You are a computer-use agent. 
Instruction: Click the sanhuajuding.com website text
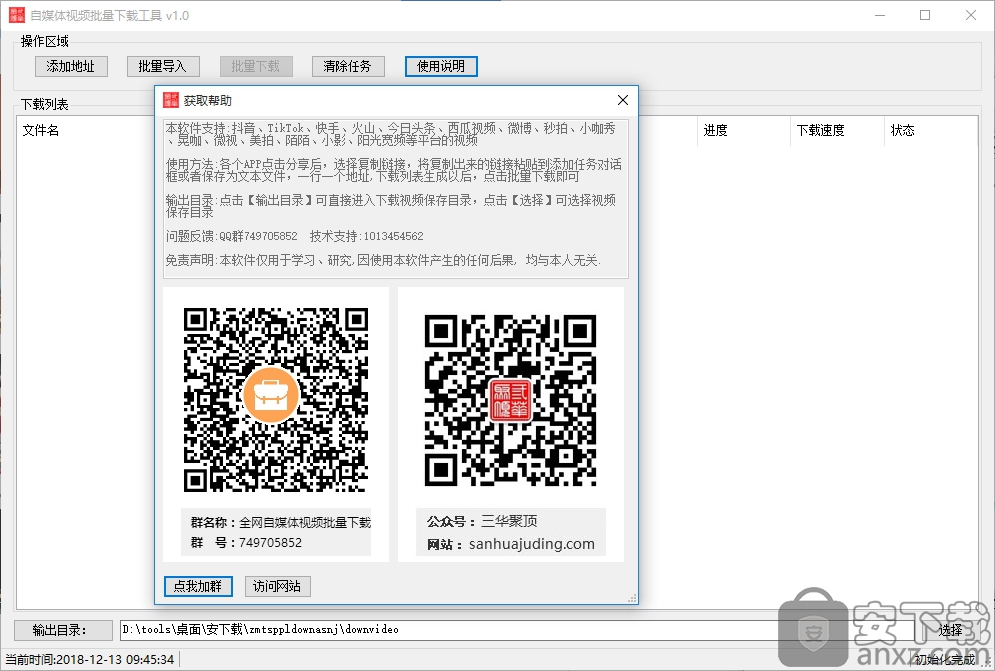click(532, 544)
